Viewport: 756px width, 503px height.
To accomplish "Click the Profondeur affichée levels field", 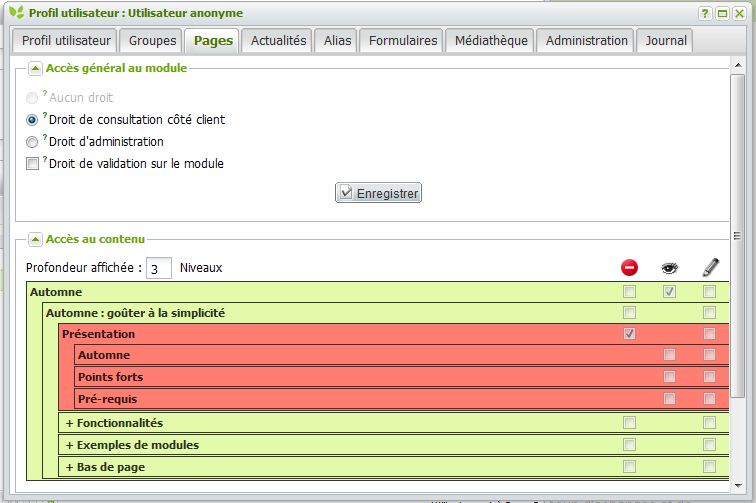I will (x=158, y=268).
